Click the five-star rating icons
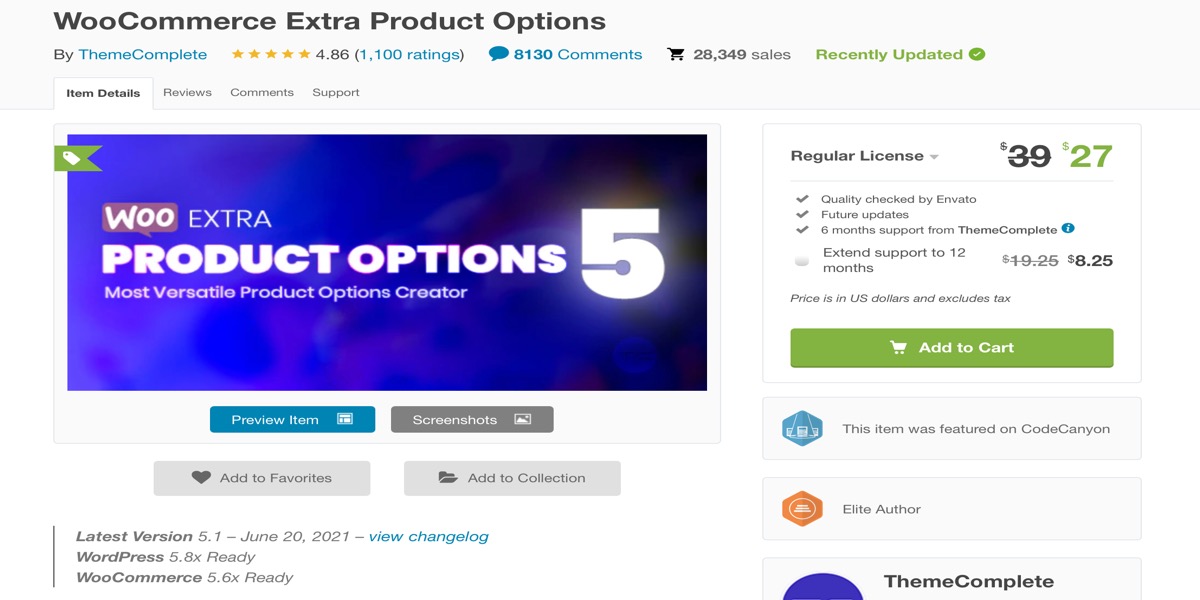 pos(271,54)
